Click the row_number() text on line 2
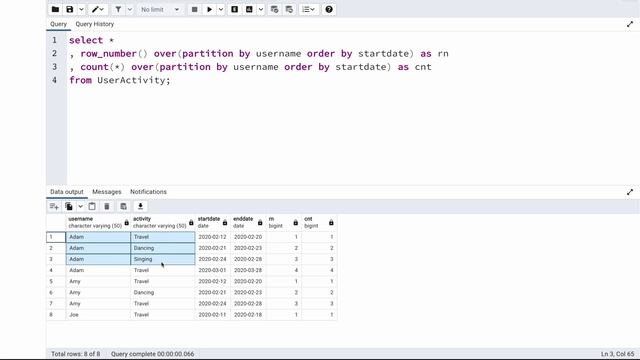The image size is (640, 360). 114,54
